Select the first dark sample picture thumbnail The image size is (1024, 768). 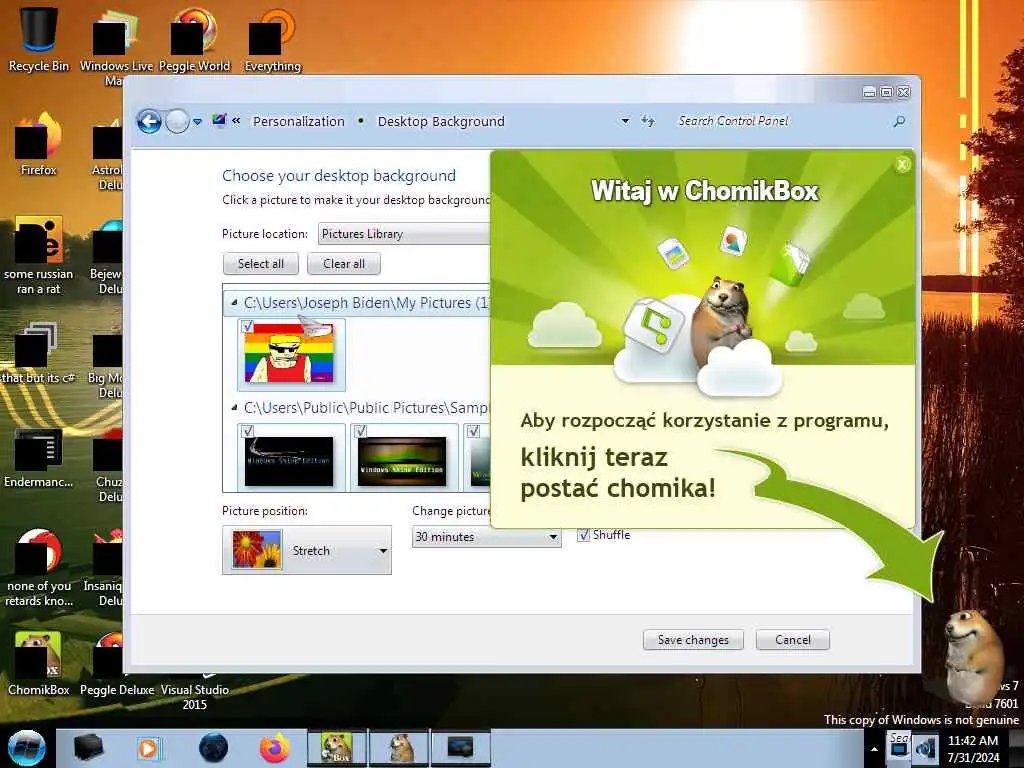pos(289,461)
